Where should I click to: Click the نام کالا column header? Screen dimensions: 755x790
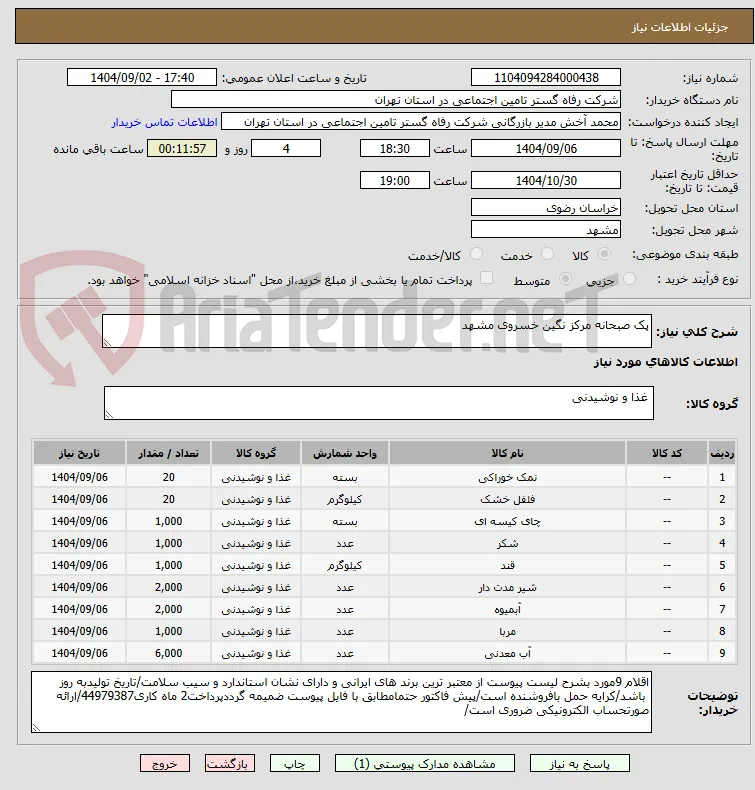(507, 453)
